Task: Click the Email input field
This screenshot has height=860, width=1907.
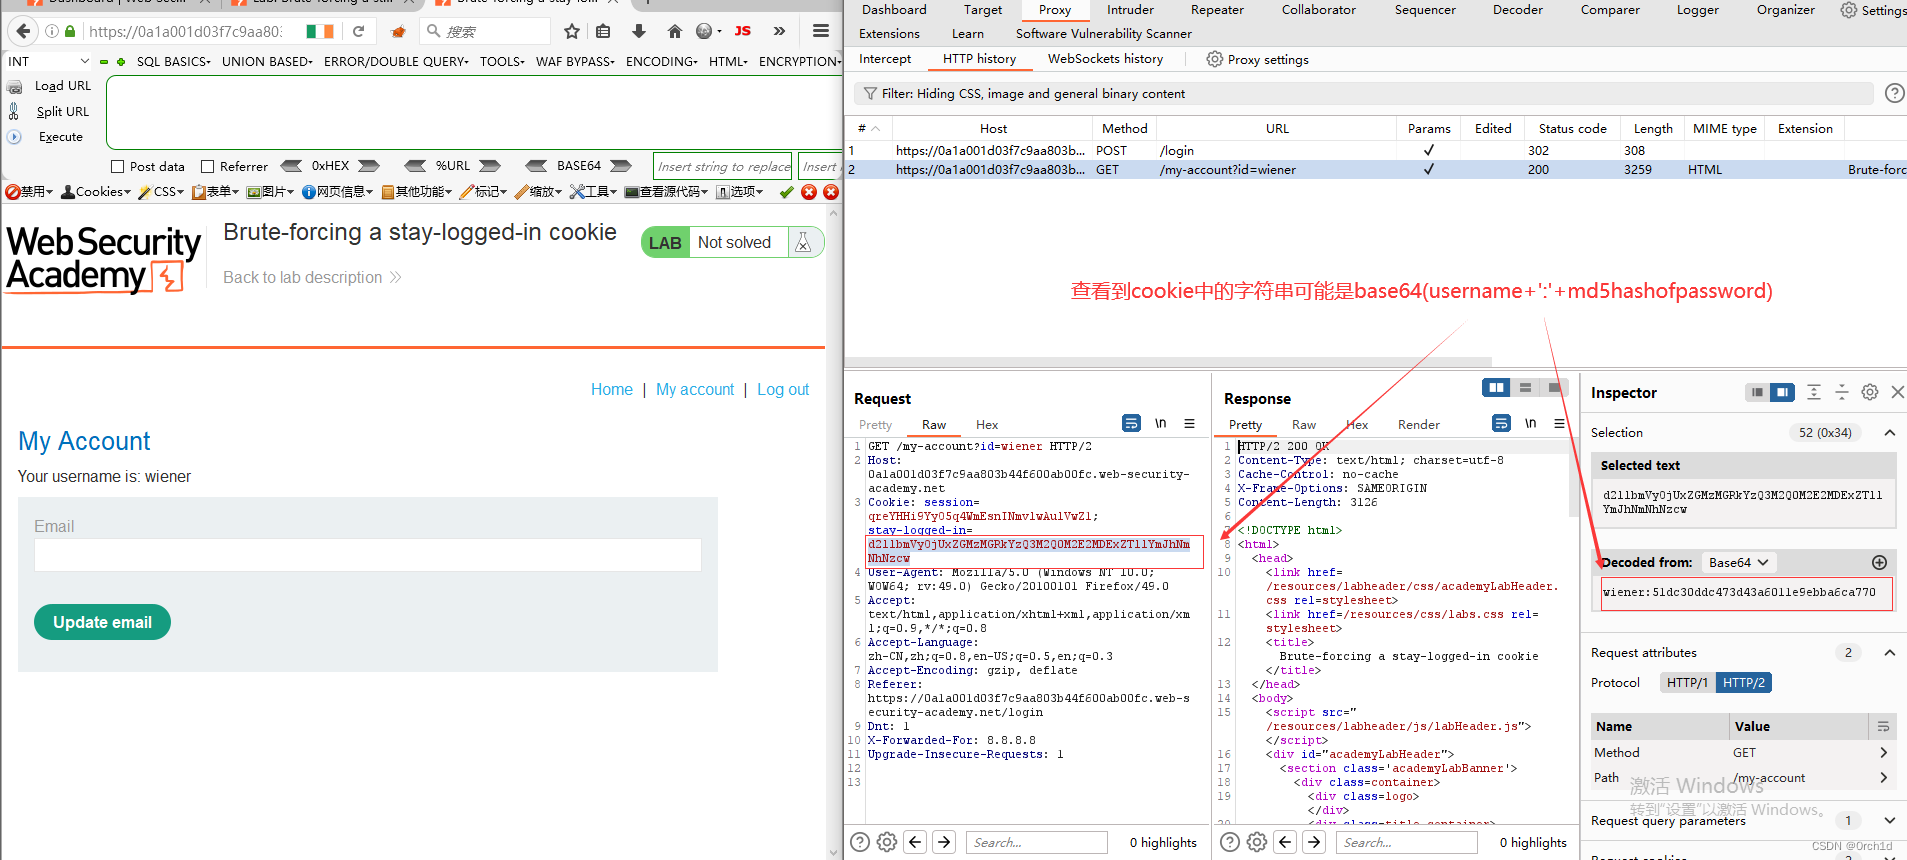Action: pos(368,555)
